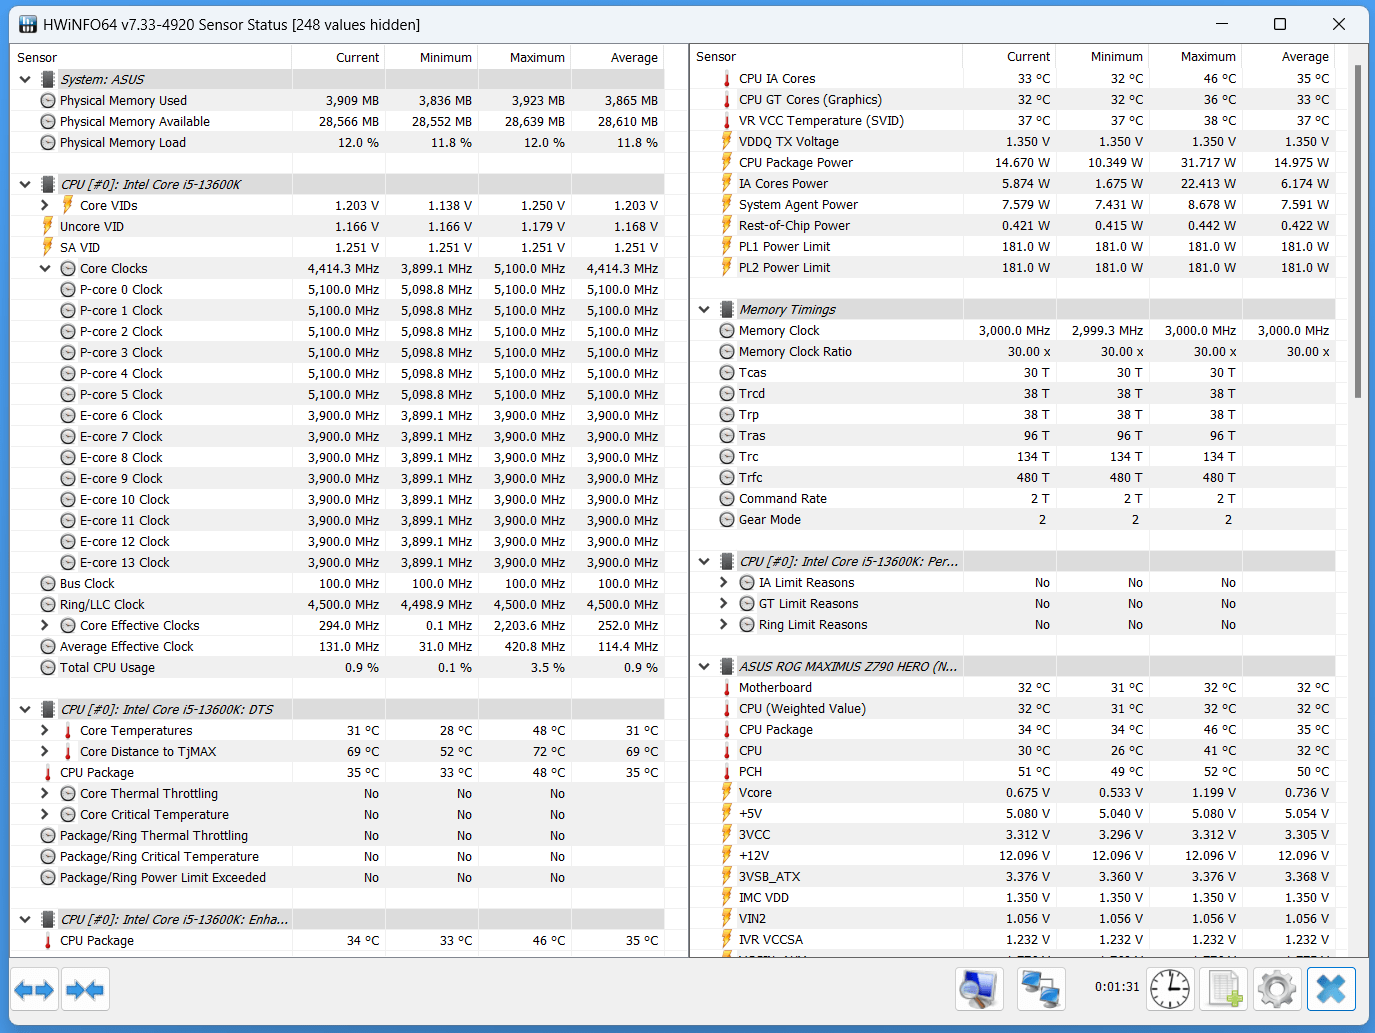
Task: Click the DTS CPU Package thermometer icon
Action: click(x=48, y=772)
